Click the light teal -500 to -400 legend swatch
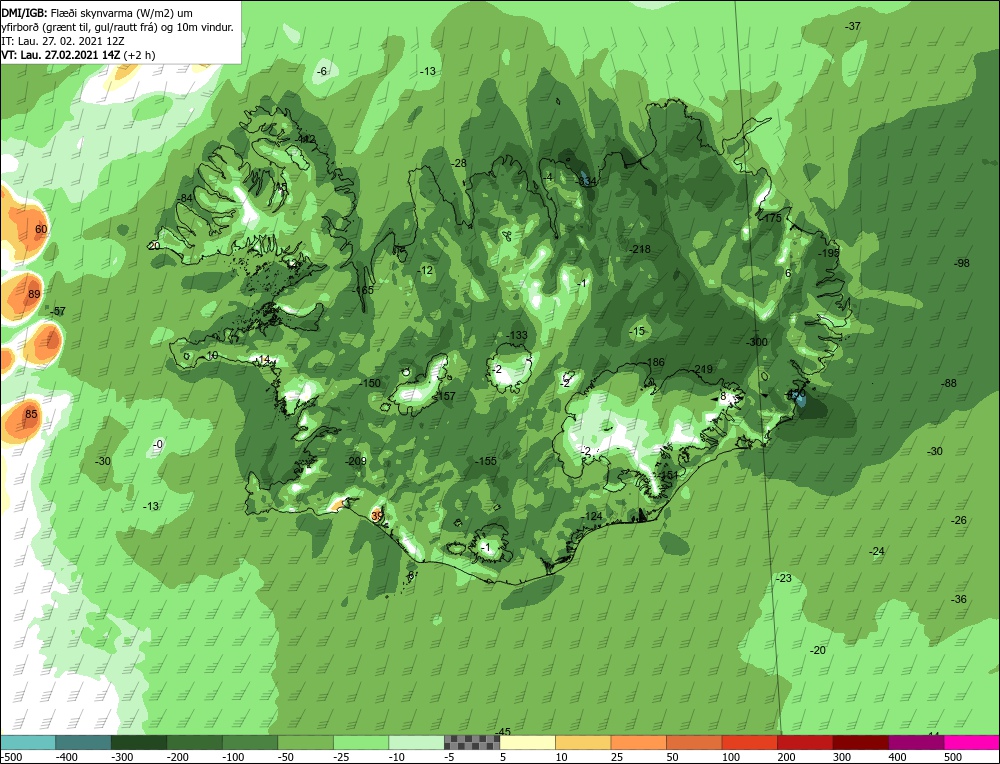This screenshot has width=1000, height=764. 28,742
